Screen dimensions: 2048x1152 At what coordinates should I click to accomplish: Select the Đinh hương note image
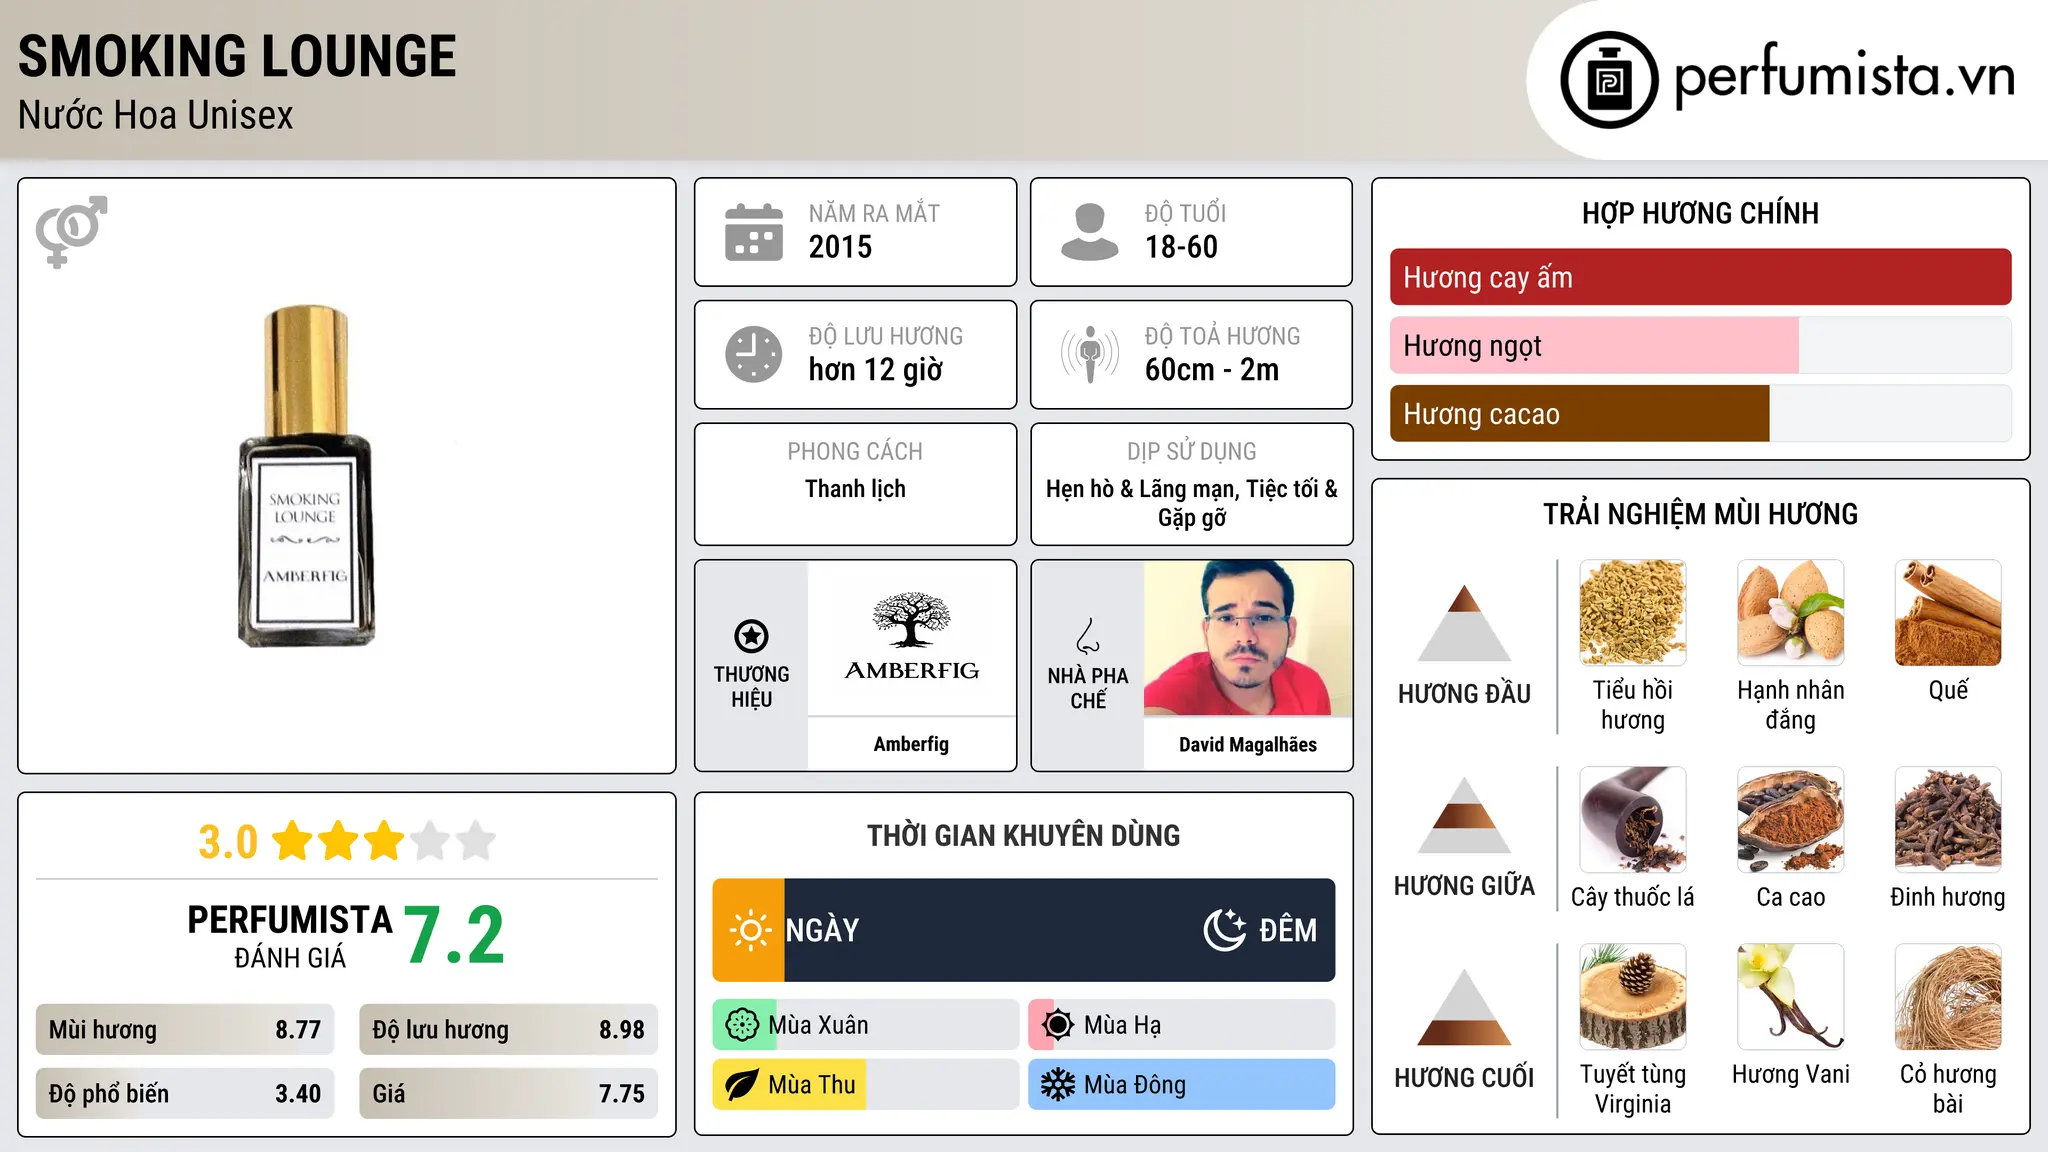click(1948, 820)
